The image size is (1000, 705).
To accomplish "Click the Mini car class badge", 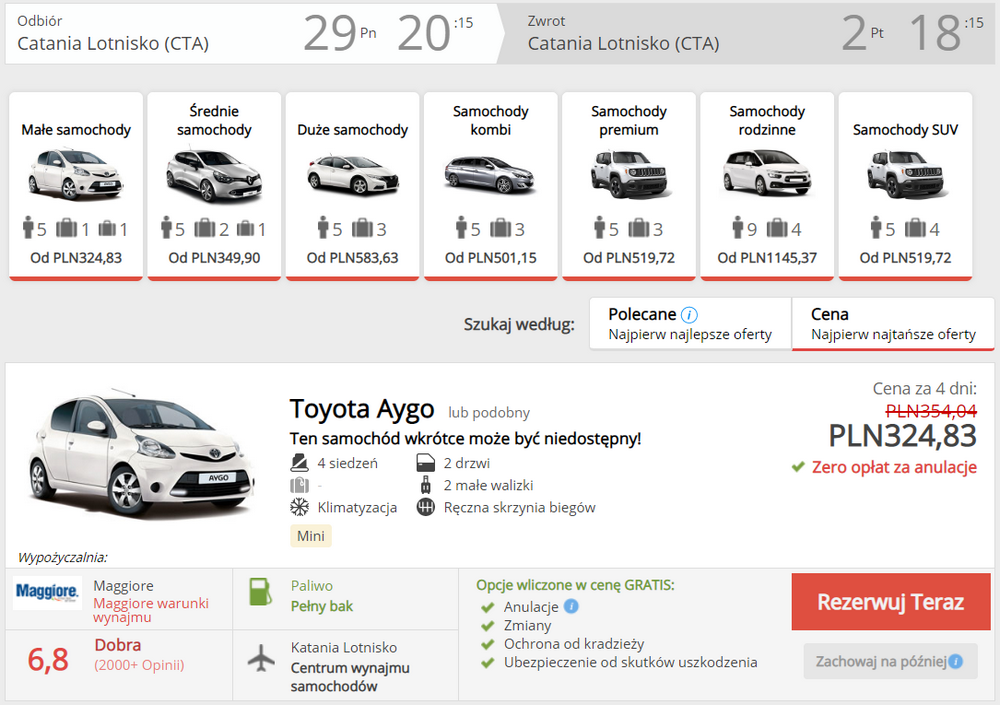I will pyautogui.click(x=311, y=536).
